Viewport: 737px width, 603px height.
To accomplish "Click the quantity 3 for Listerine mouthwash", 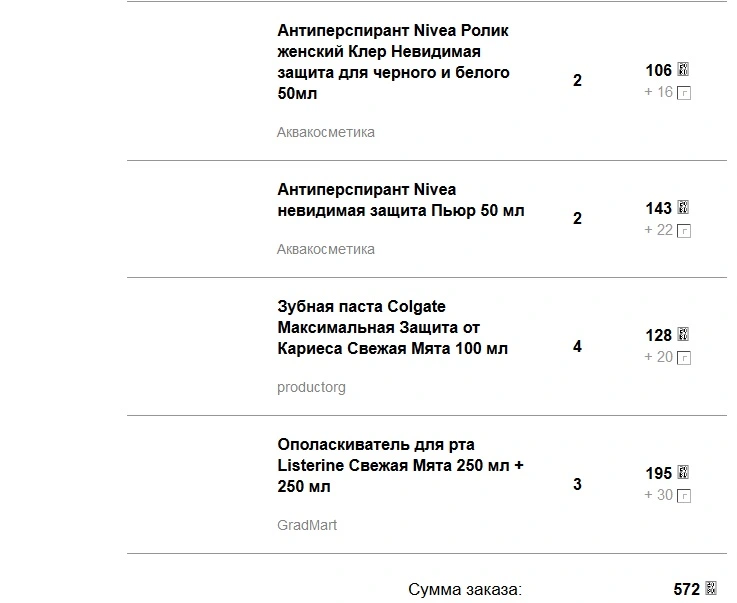I will [x=577, y=484].
